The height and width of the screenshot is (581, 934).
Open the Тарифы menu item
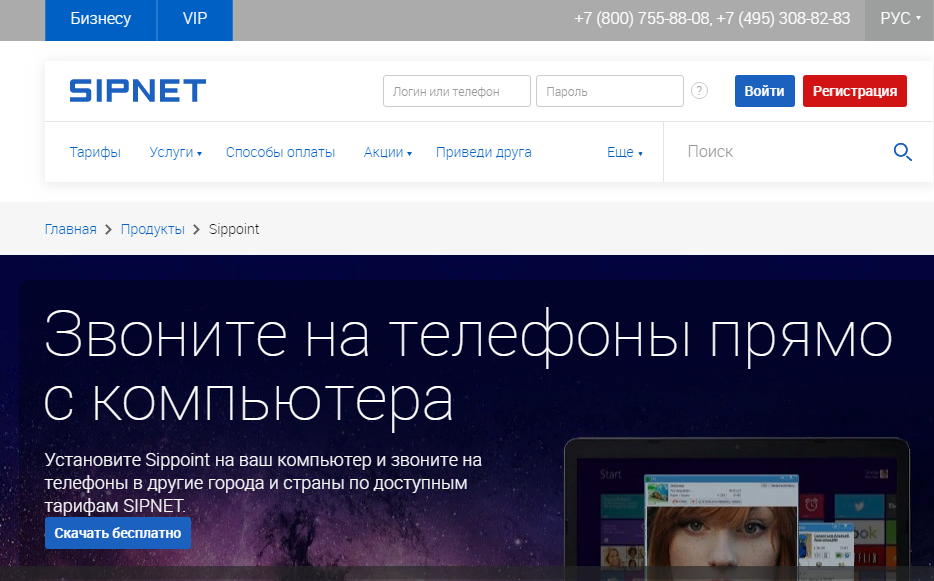[95, 153]
